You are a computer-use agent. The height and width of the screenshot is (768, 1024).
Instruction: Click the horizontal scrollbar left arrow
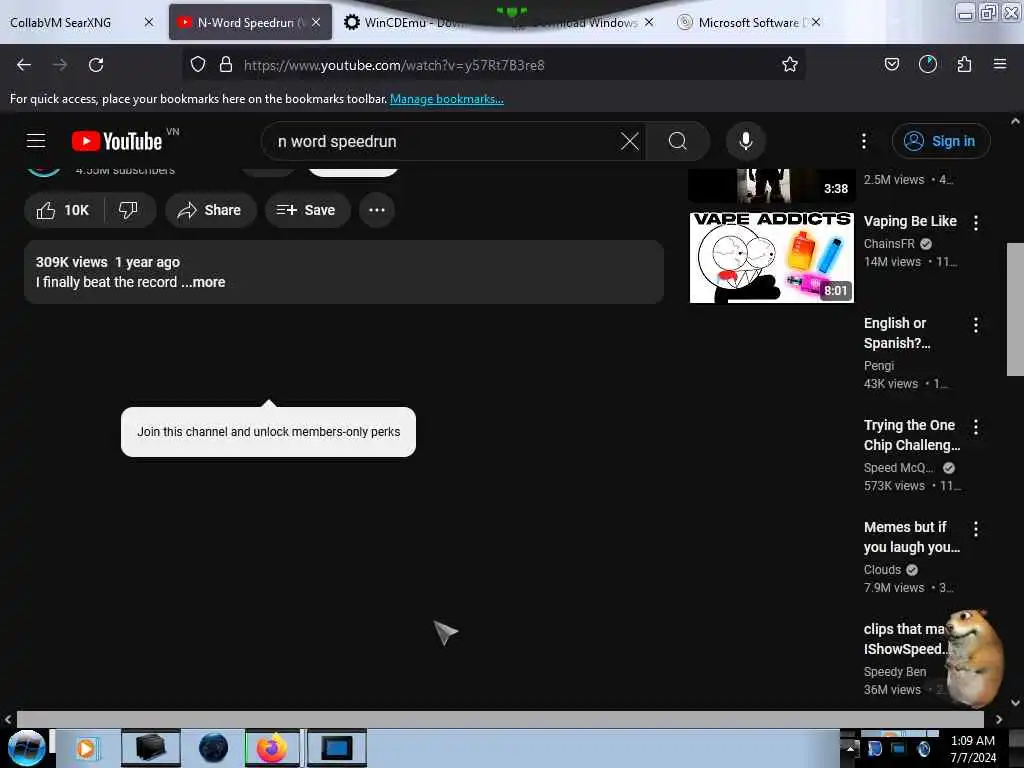tap(8, 719)
